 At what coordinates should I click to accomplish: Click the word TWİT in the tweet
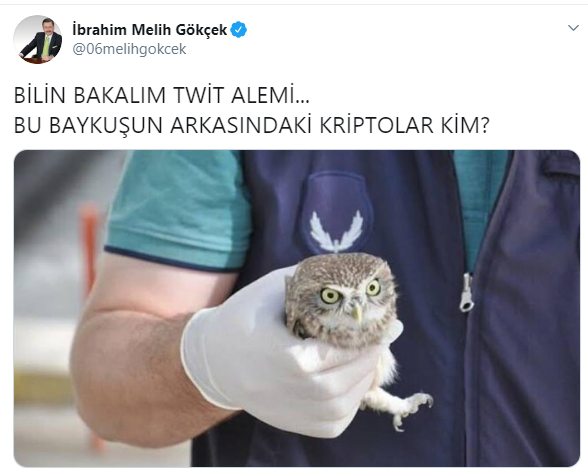click(x=198, y=95)
